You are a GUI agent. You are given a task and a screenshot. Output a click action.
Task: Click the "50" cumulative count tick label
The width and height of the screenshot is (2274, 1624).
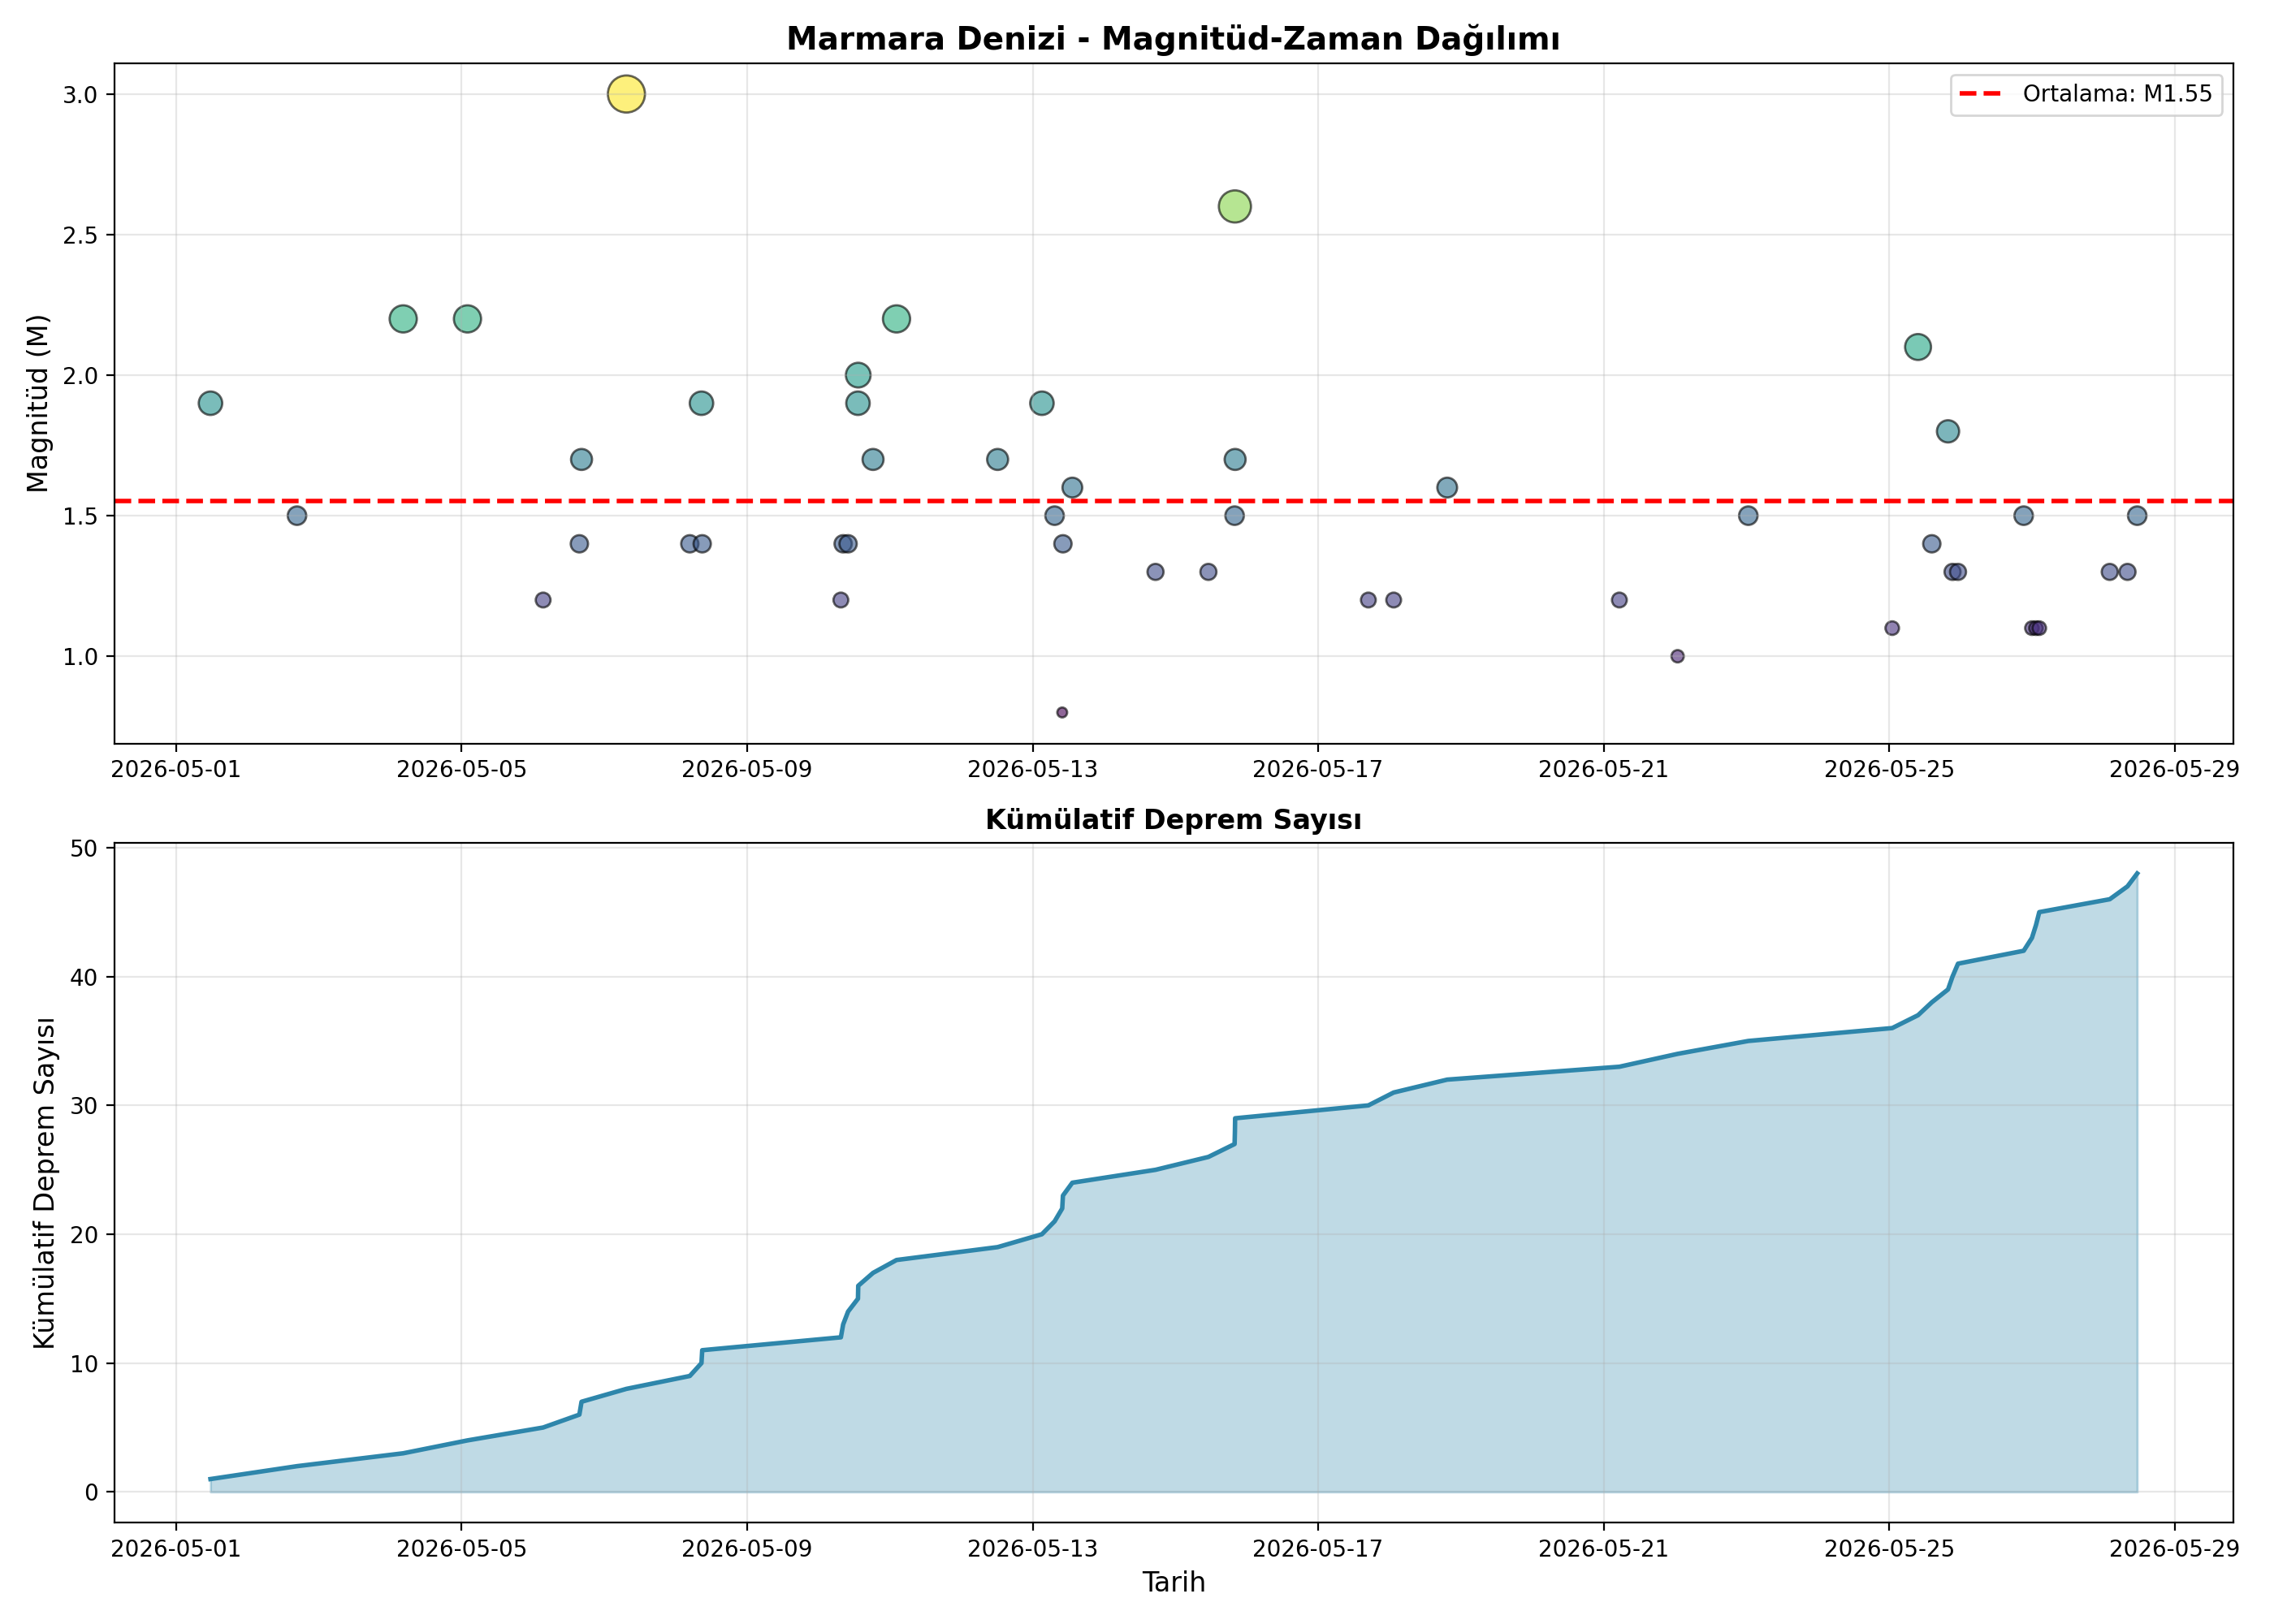pos(85,848)
